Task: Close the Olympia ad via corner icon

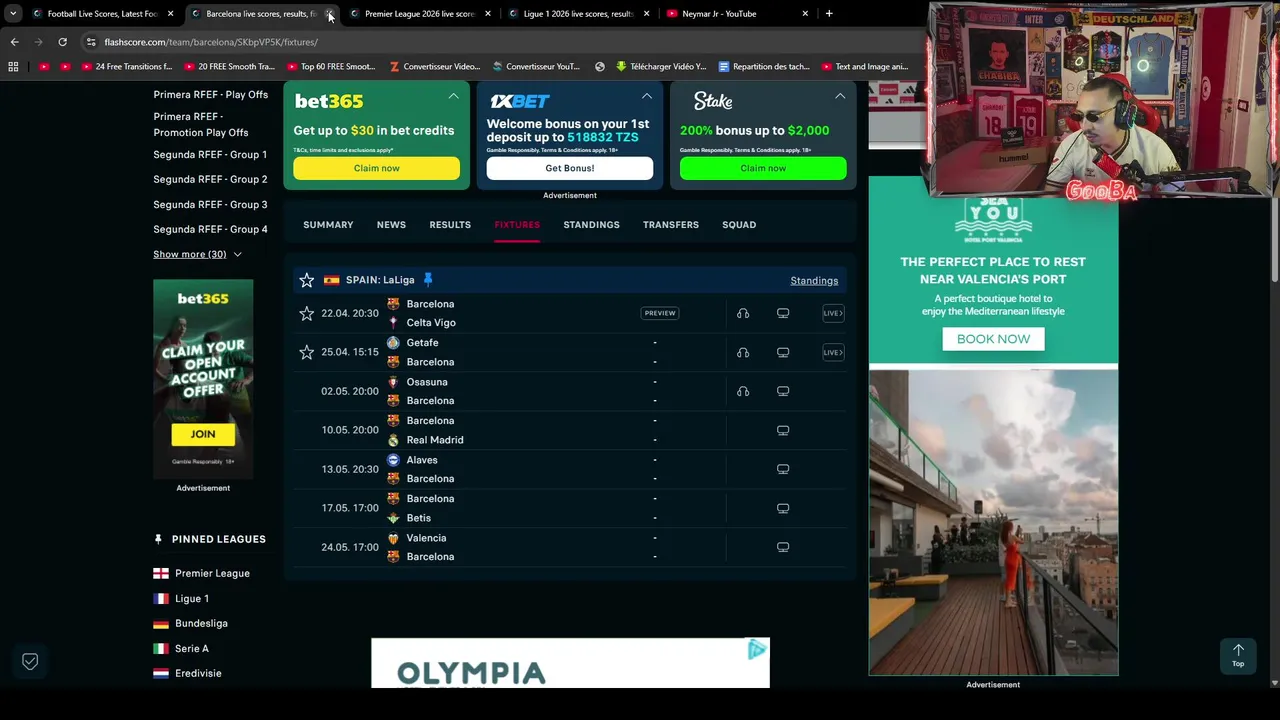Action: tap(757, 651)
